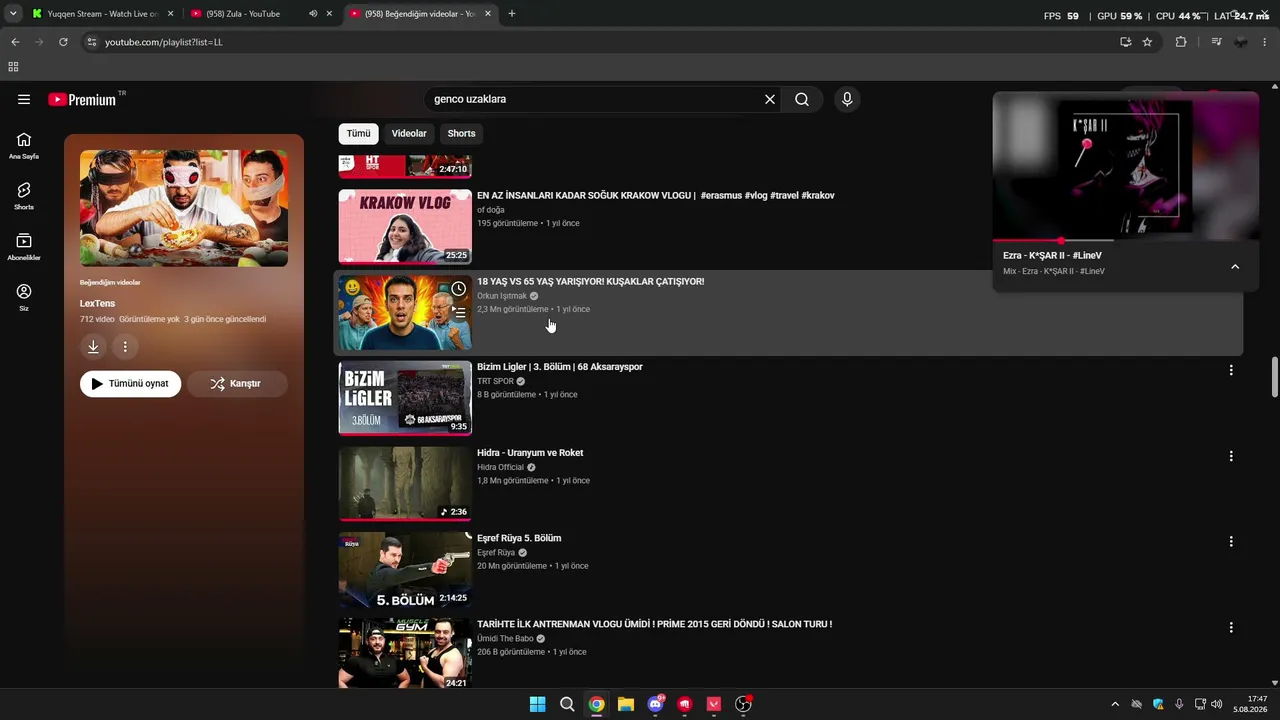This screenshot has width=1280, height=720.
Task: Open the of doğa channel link
Action: [x=491, y=210]
